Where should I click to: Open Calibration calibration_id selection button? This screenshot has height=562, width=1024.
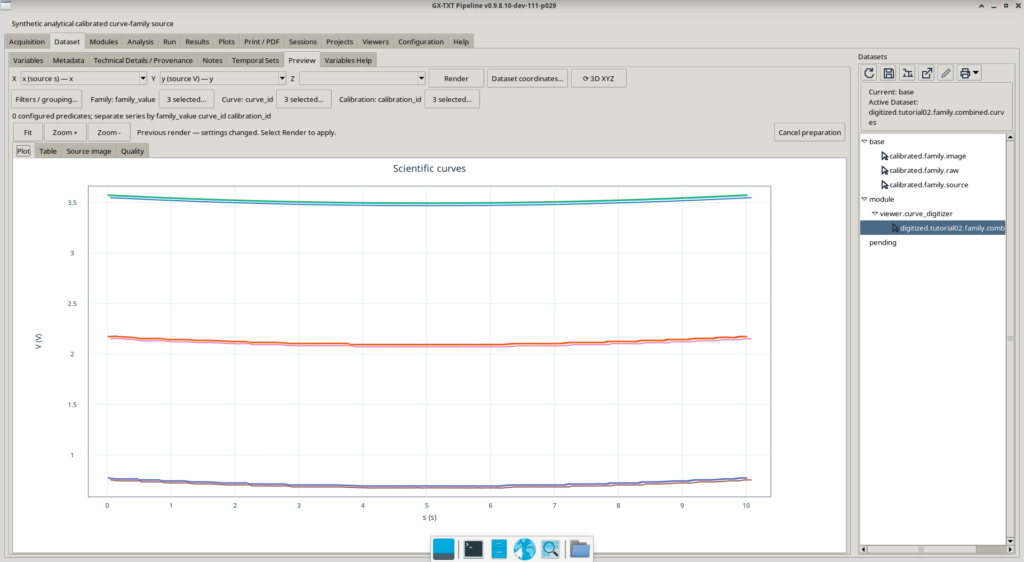coord(452,99)
